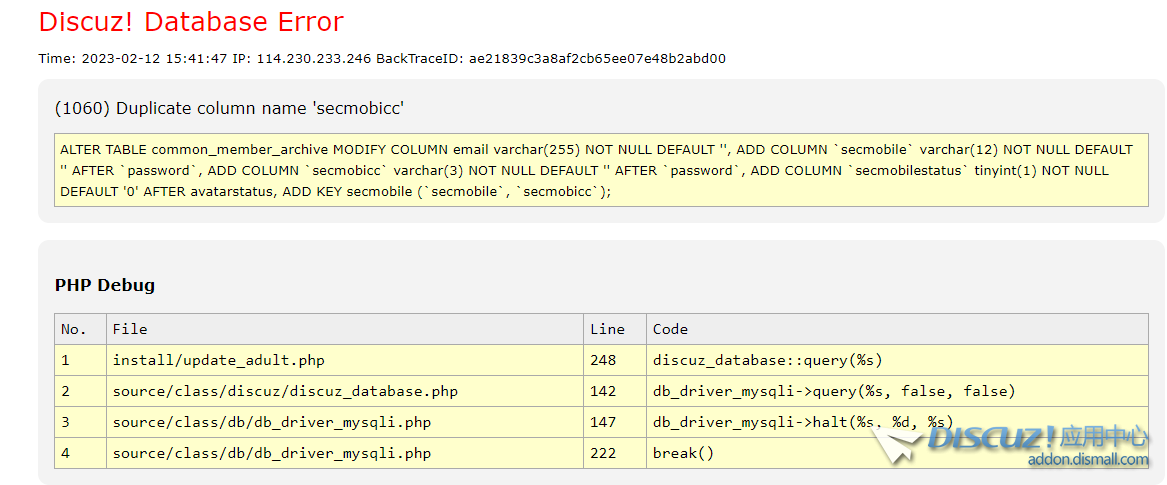Click line number 248 cell
1167x485 pixels.
pos(603,360)
